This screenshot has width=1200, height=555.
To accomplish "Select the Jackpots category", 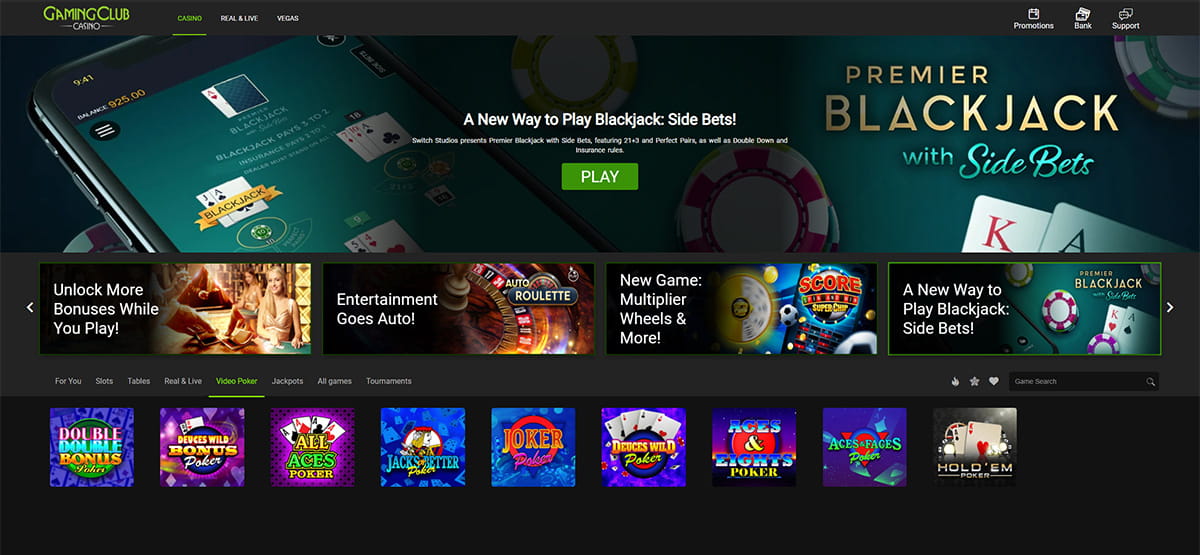I will point(287,381).
